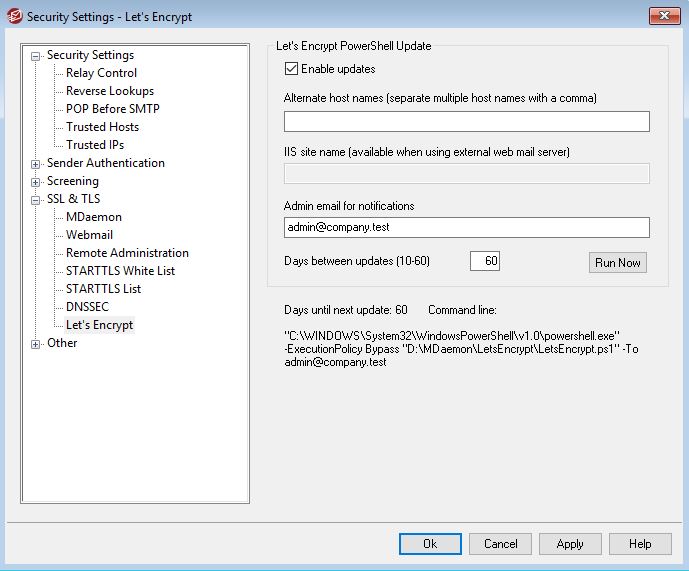
Task: Open MDaemon SSL settings
Action: point(94,217)
